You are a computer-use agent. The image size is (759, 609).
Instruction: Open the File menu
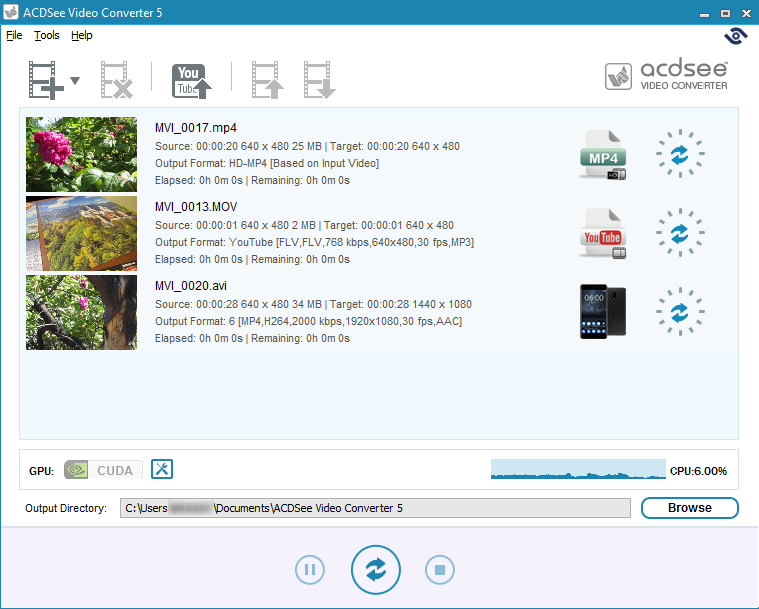[14, 35]
